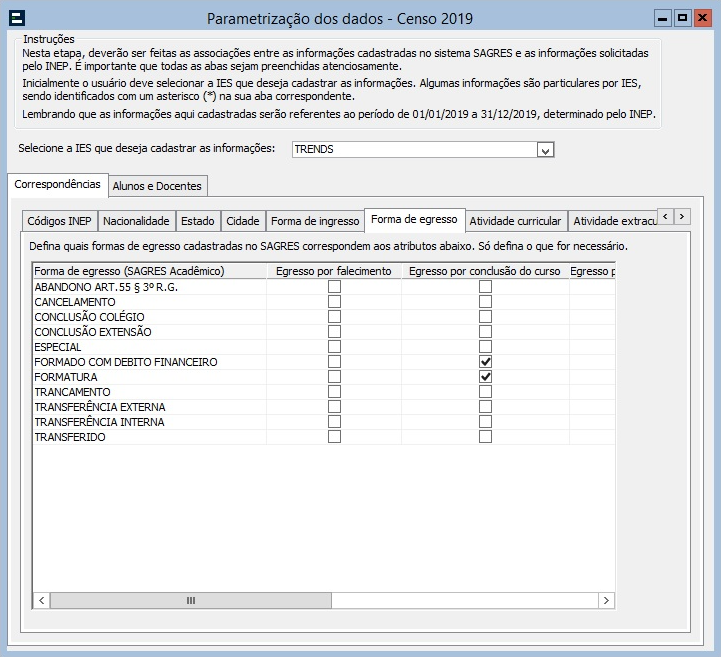Screen dimensions: 721x657
Task: Check Egresso por falecimento for ABANDONO ART.55
Action: point(334,287)
